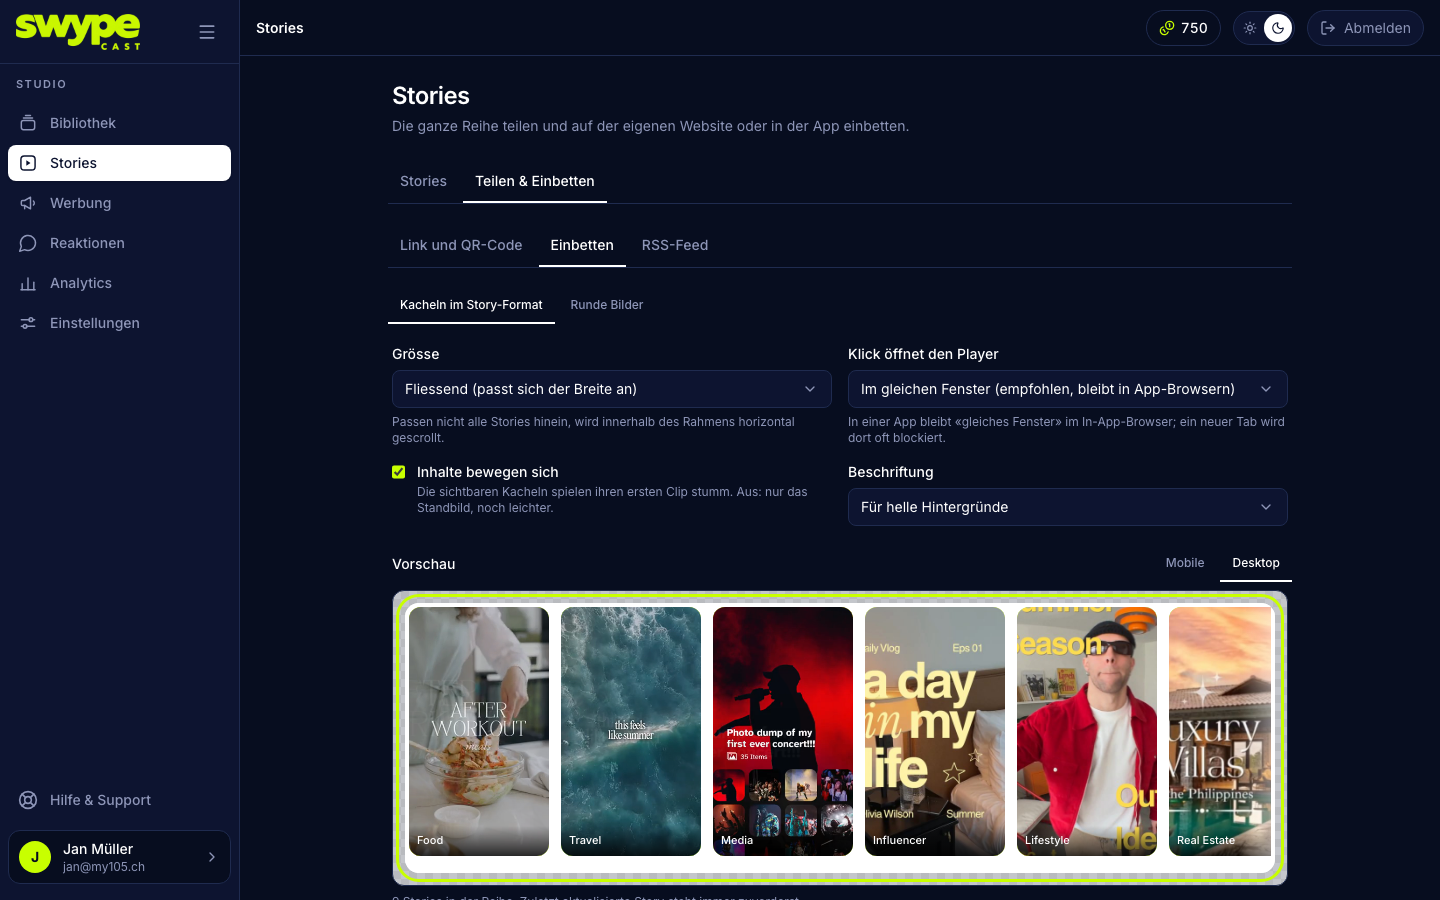The image size is (1440, 900).
Task: Open Einstellungen in the sidebar
Action: pyautogui.click(x=119, y=323)
